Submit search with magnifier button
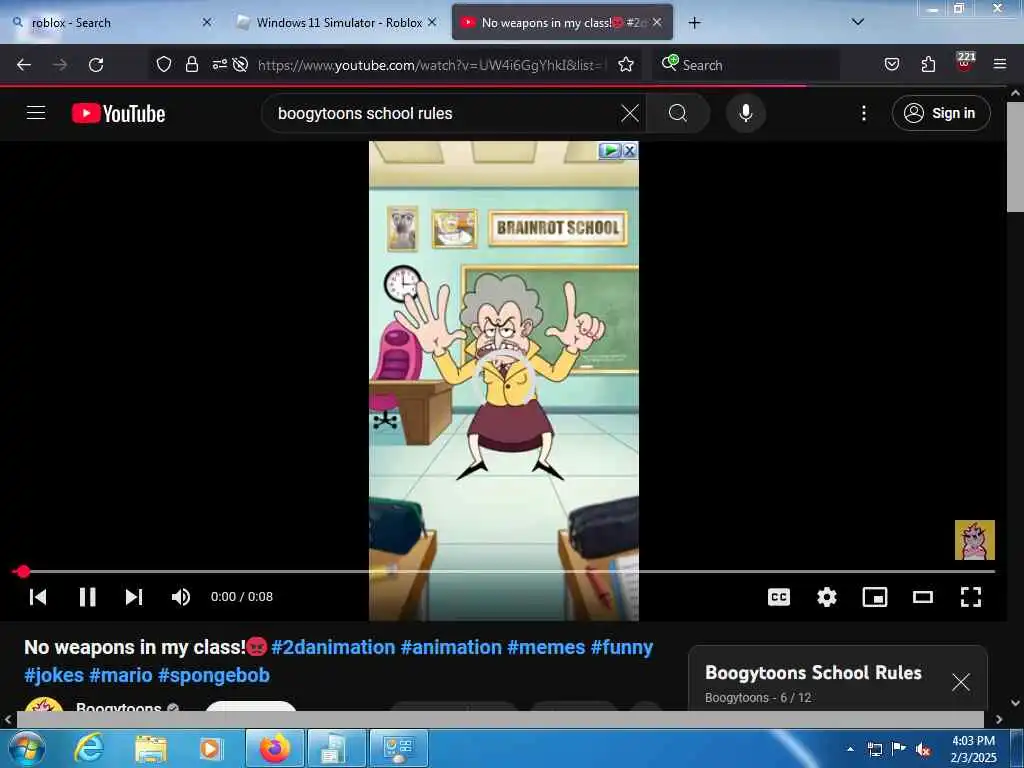1024x768 pixels. [678, 113]
